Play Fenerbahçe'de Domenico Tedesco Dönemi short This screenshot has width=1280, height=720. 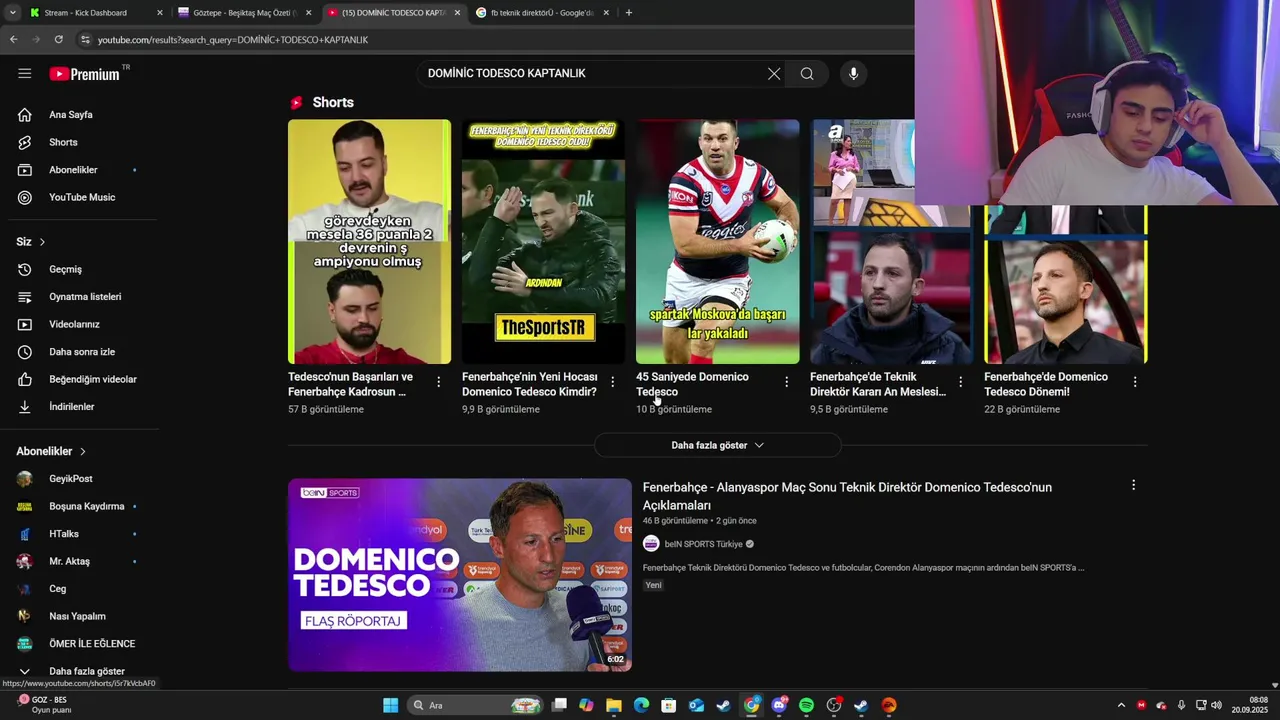(x=1065, y=285)
